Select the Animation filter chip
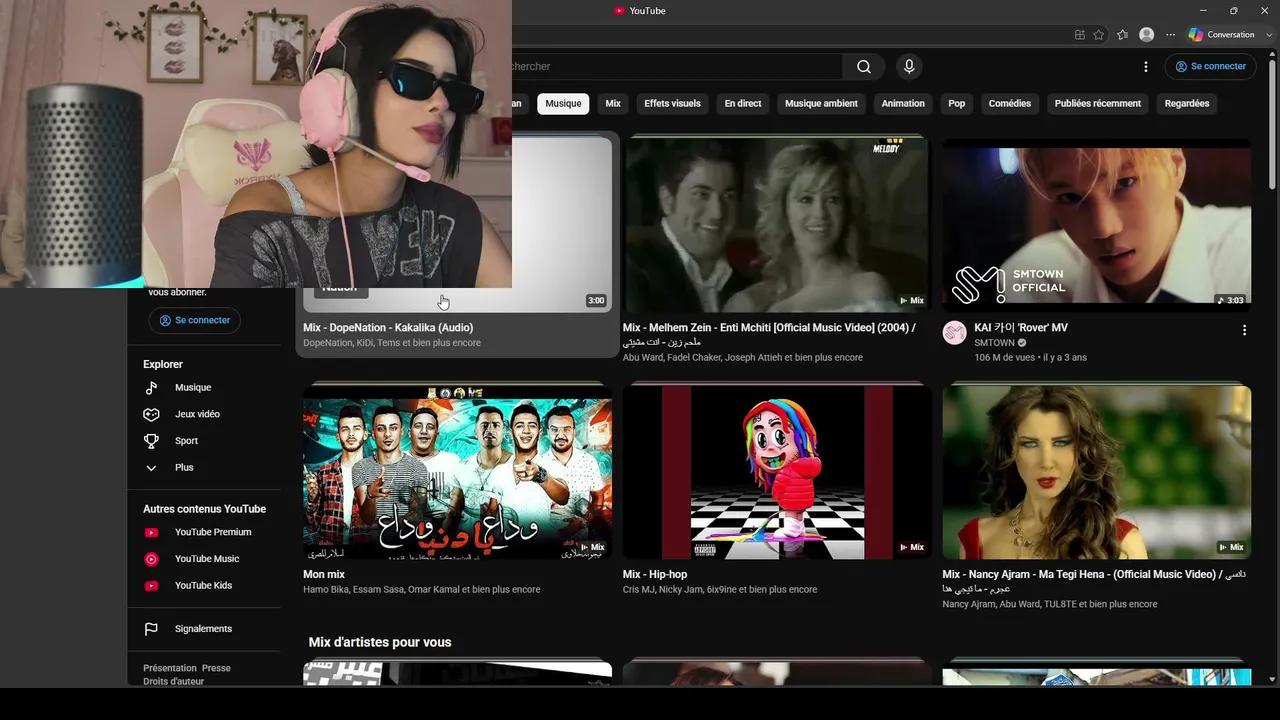 click(x=903, y=104)
